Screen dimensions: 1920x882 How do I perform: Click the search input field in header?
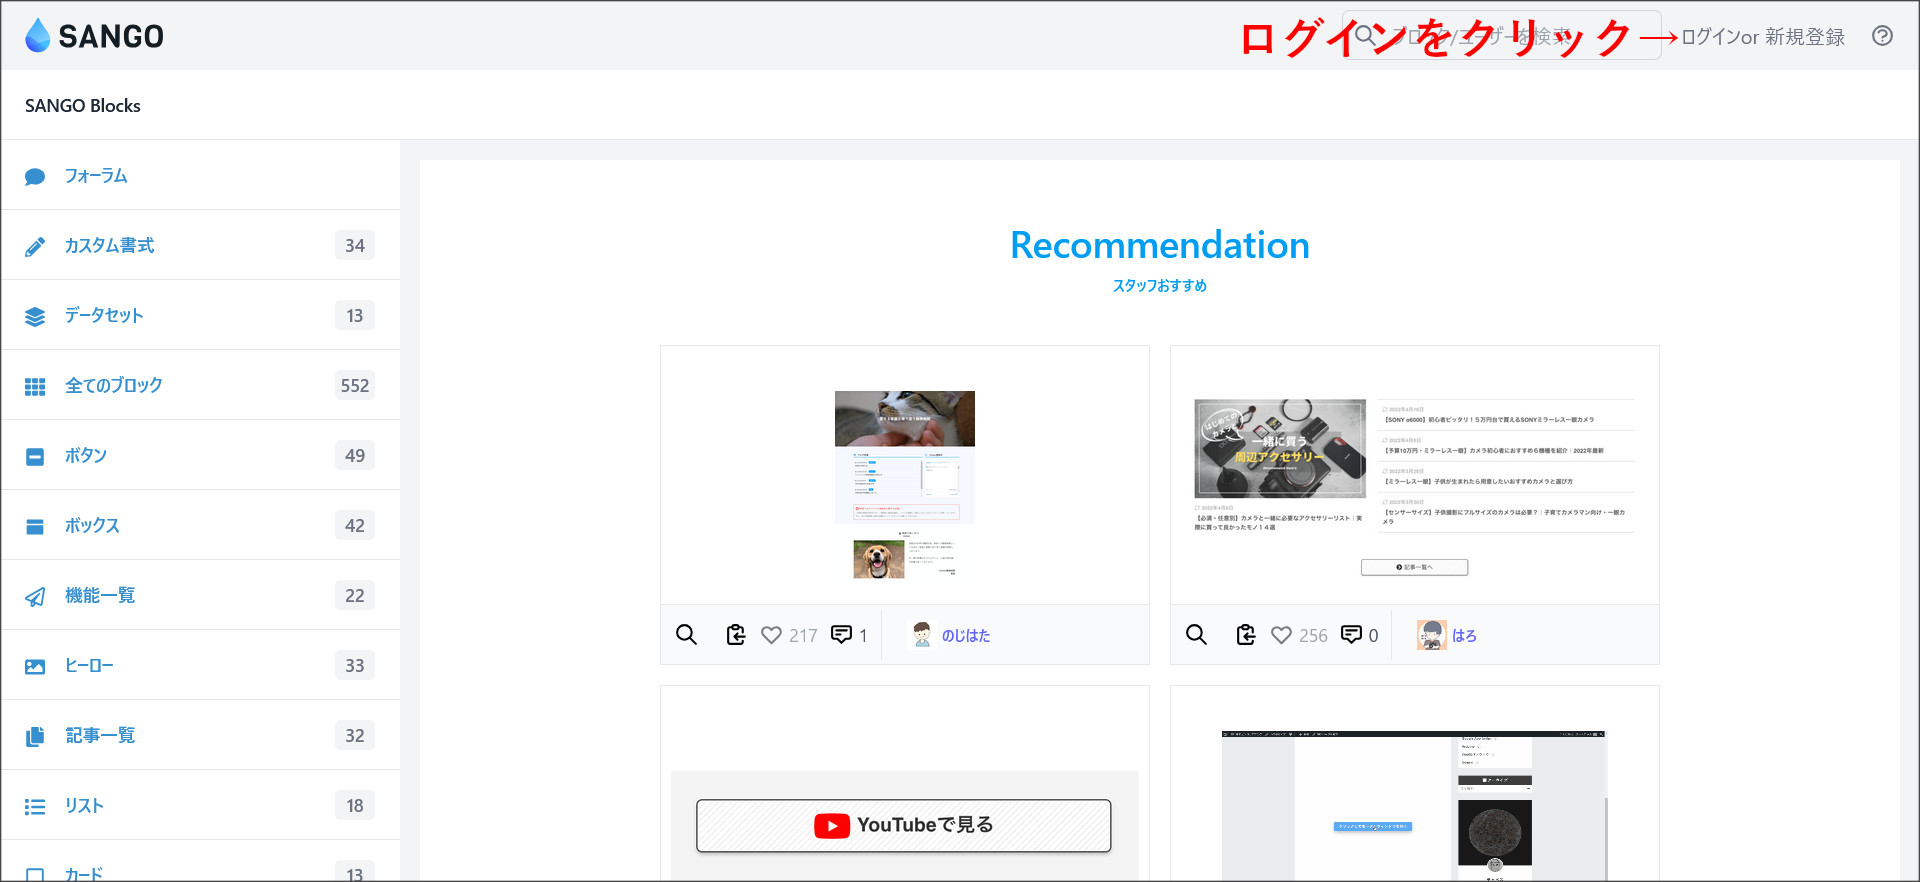point(1500,36)
